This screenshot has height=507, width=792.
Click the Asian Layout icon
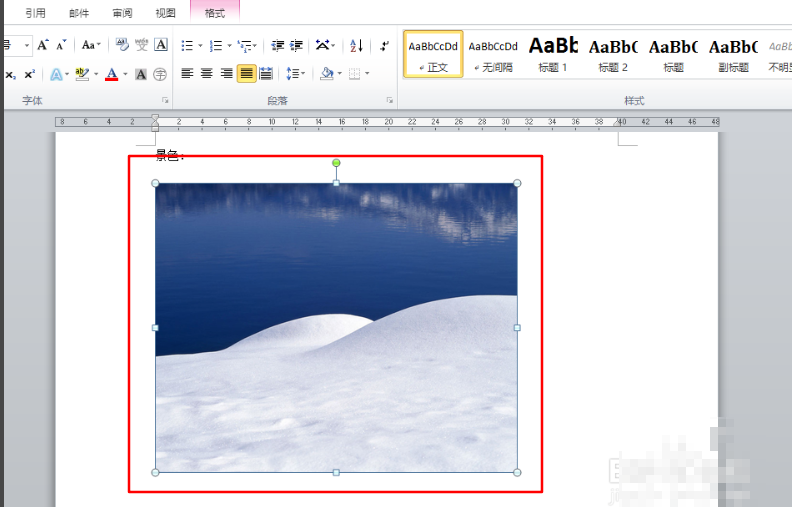click(x=322, y=45)
